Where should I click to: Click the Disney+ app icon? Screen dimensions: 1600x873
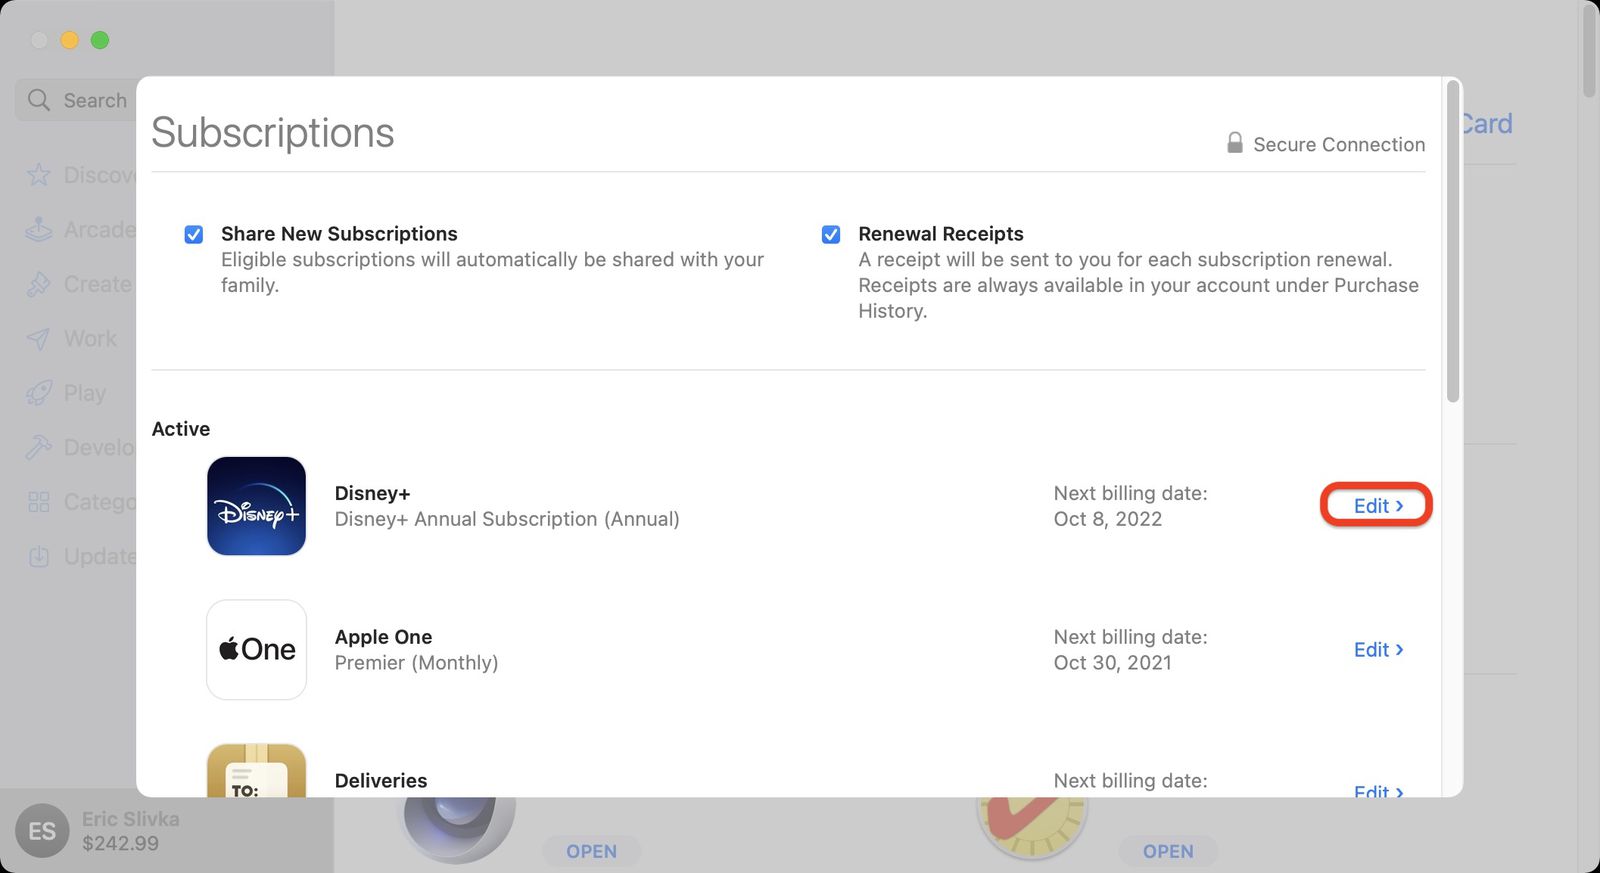[256, 506]
